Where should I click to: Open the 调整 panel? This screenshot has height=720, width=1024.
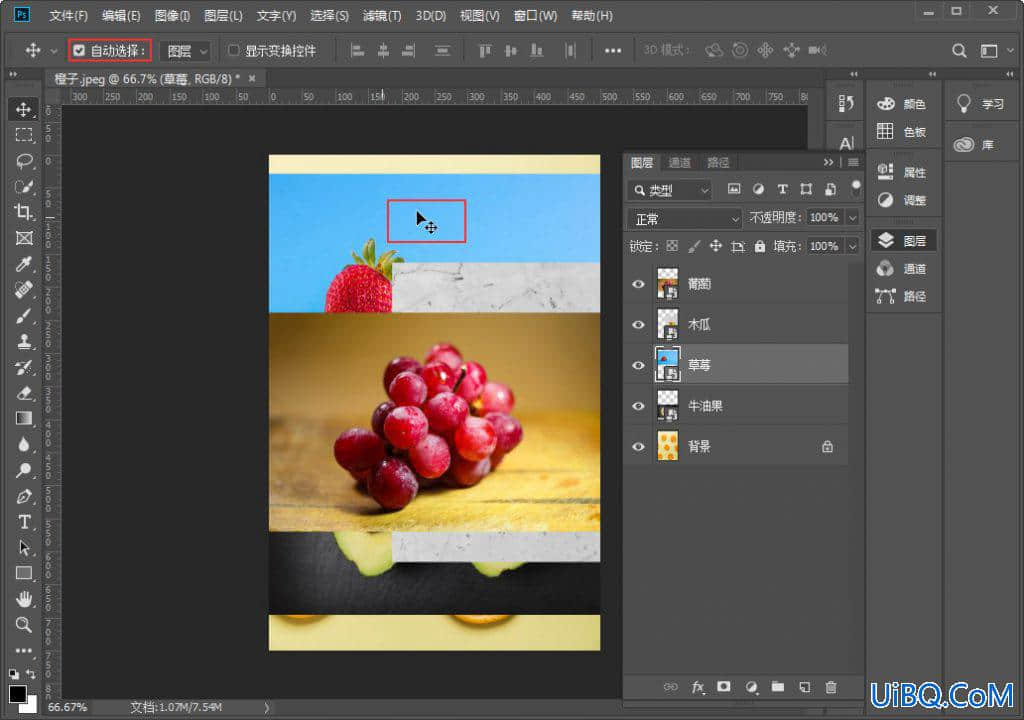click(902, 200)
